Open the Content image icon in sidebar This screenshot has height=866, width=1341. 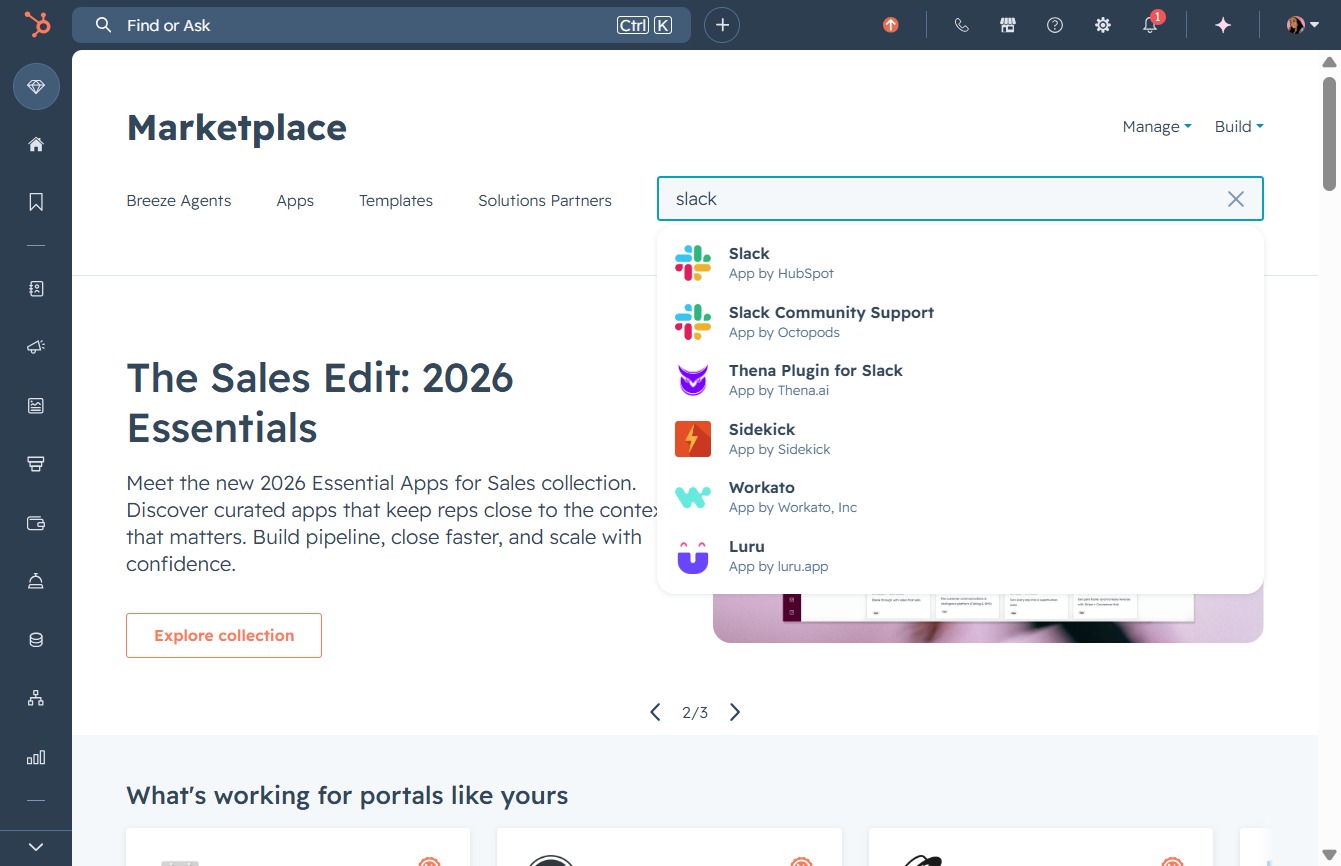[36, 405]
